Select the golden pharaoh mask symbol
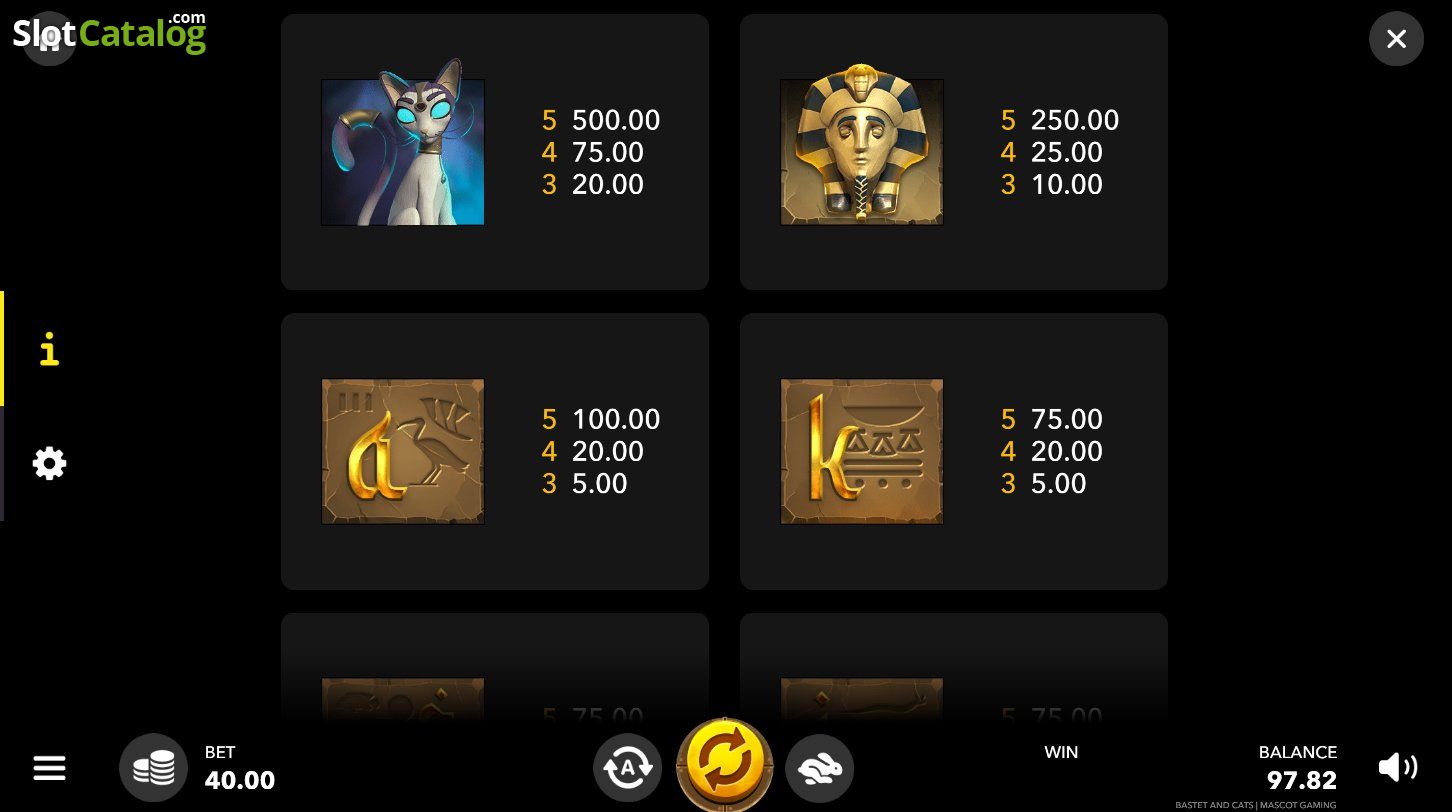This screenshot has height=812, width=1452. pos(861,152)
